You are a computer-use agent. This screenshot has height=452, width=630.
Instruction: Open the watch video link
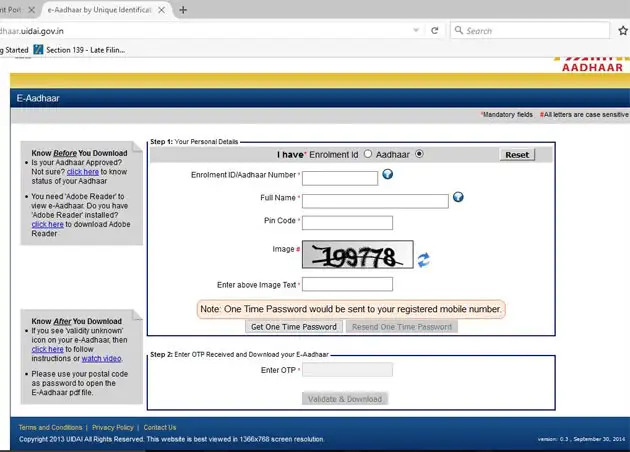pyautogui.click(x=101, y=358)
